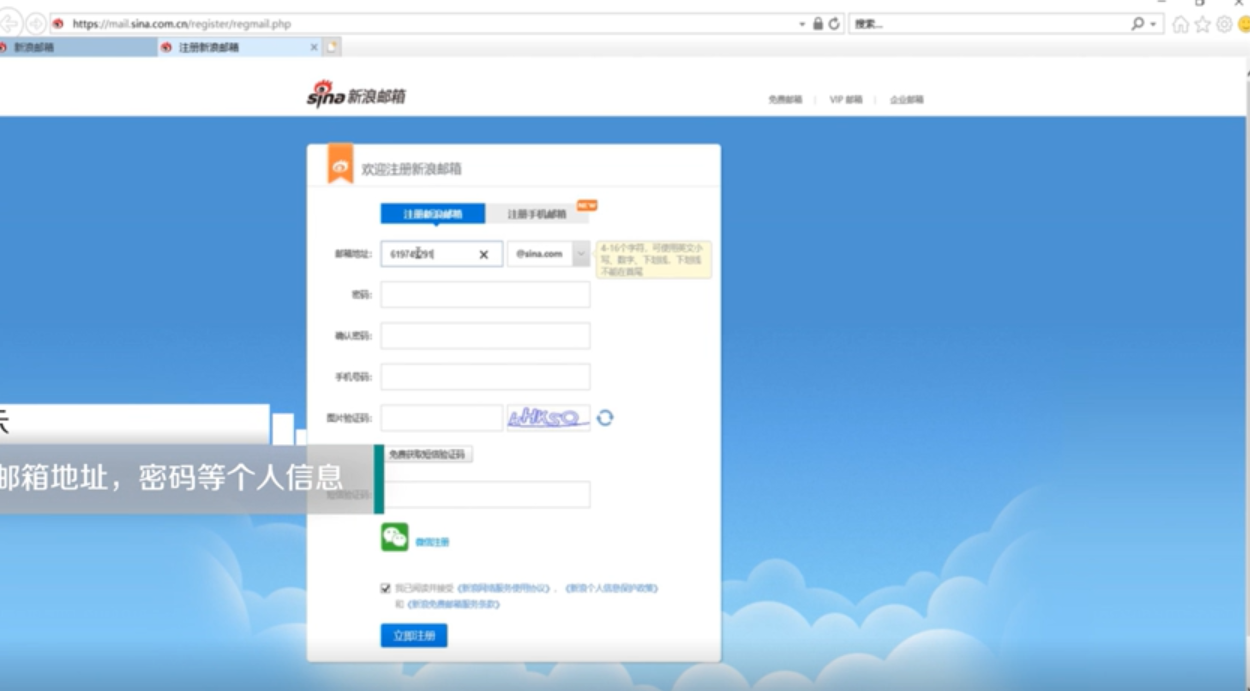Click the 确认密码 confirm field
1250x691 pixels.
coord(485,336)
